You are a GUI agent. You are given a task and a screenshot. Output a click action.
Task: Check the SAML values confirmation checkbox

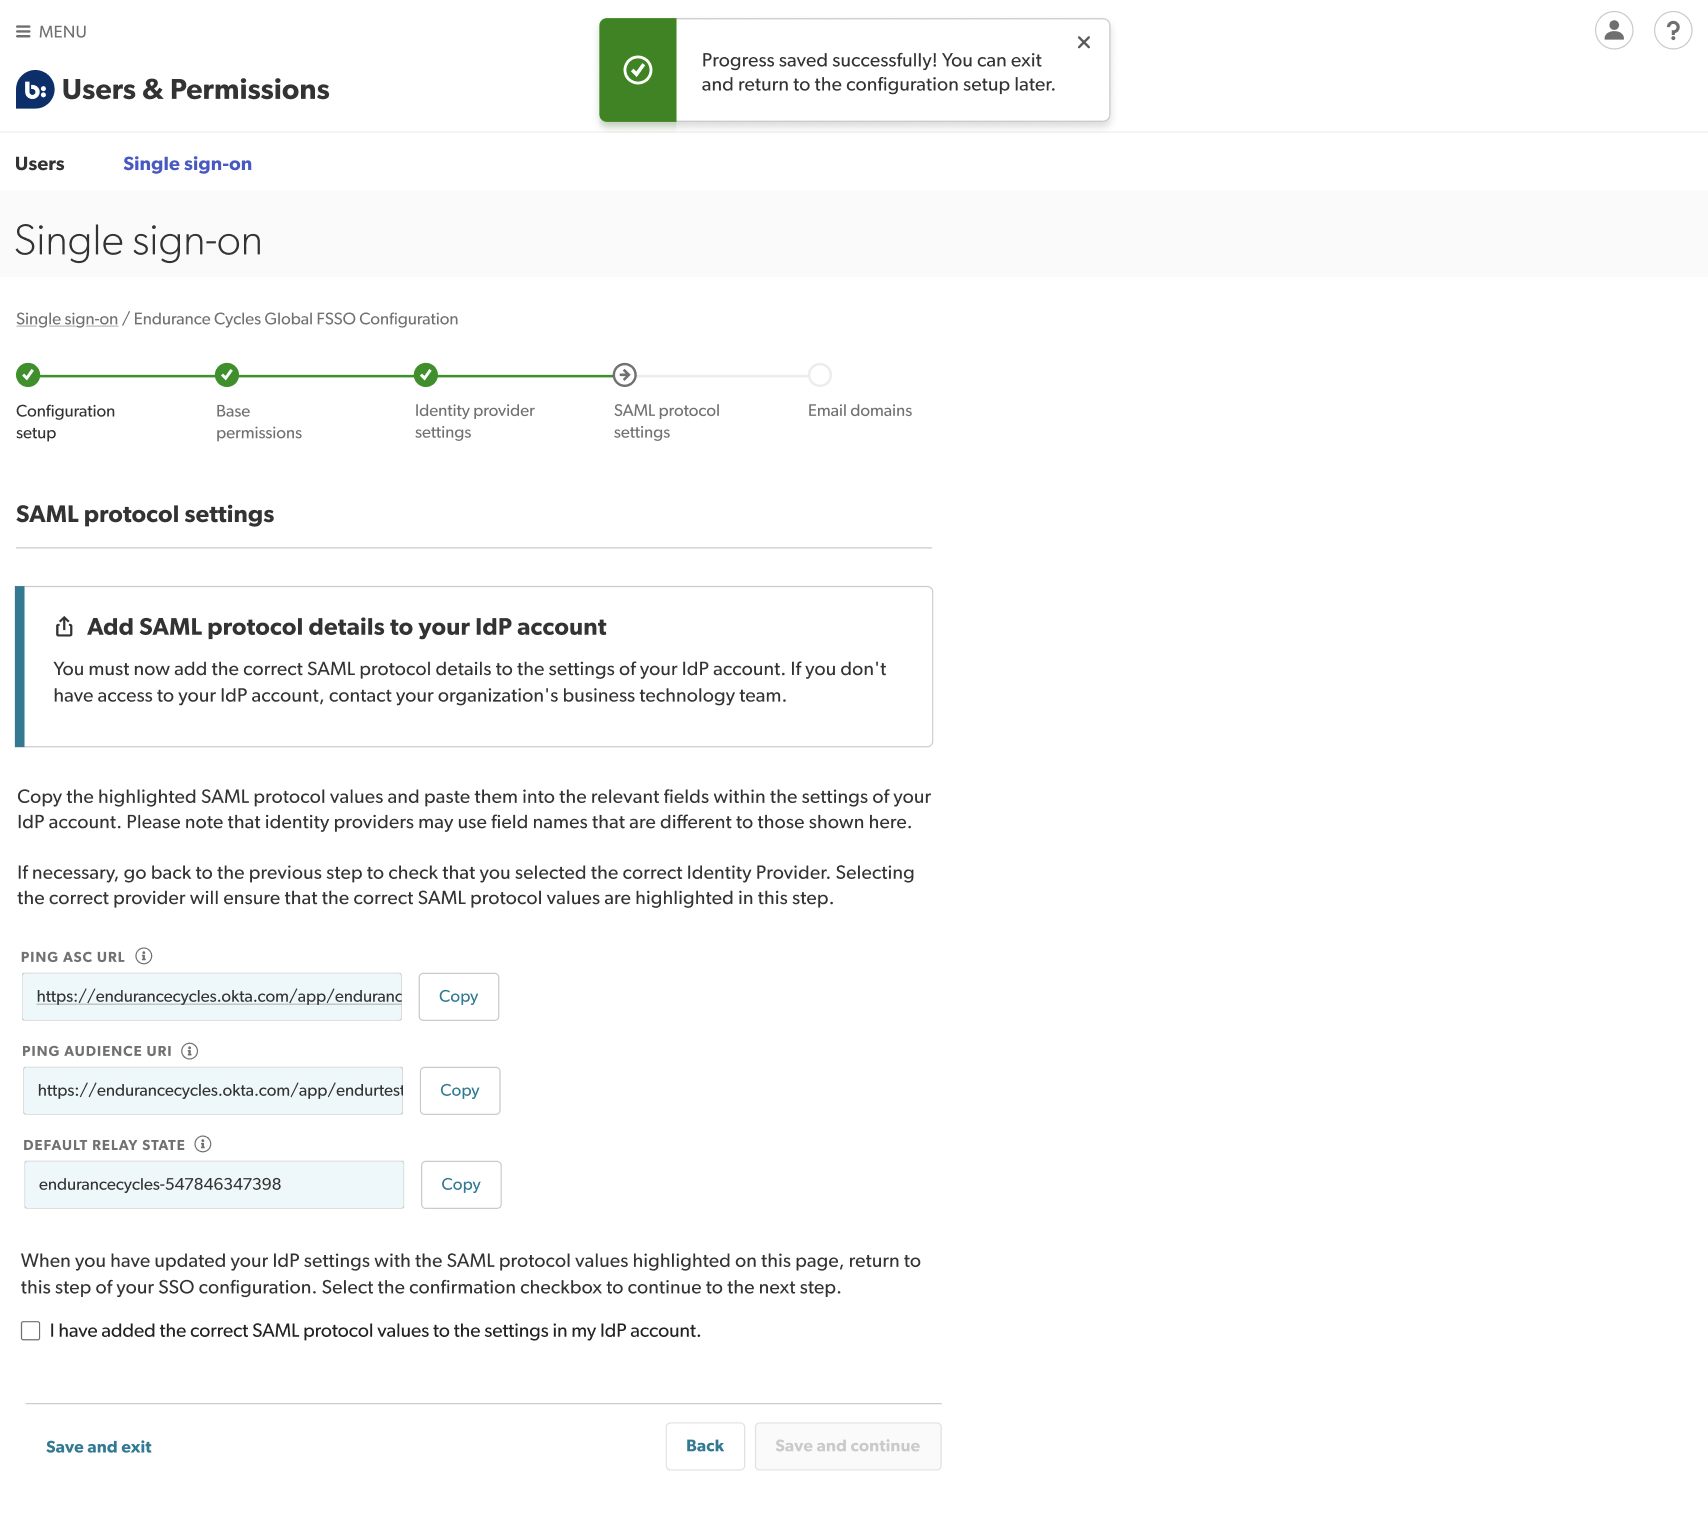31,1331
